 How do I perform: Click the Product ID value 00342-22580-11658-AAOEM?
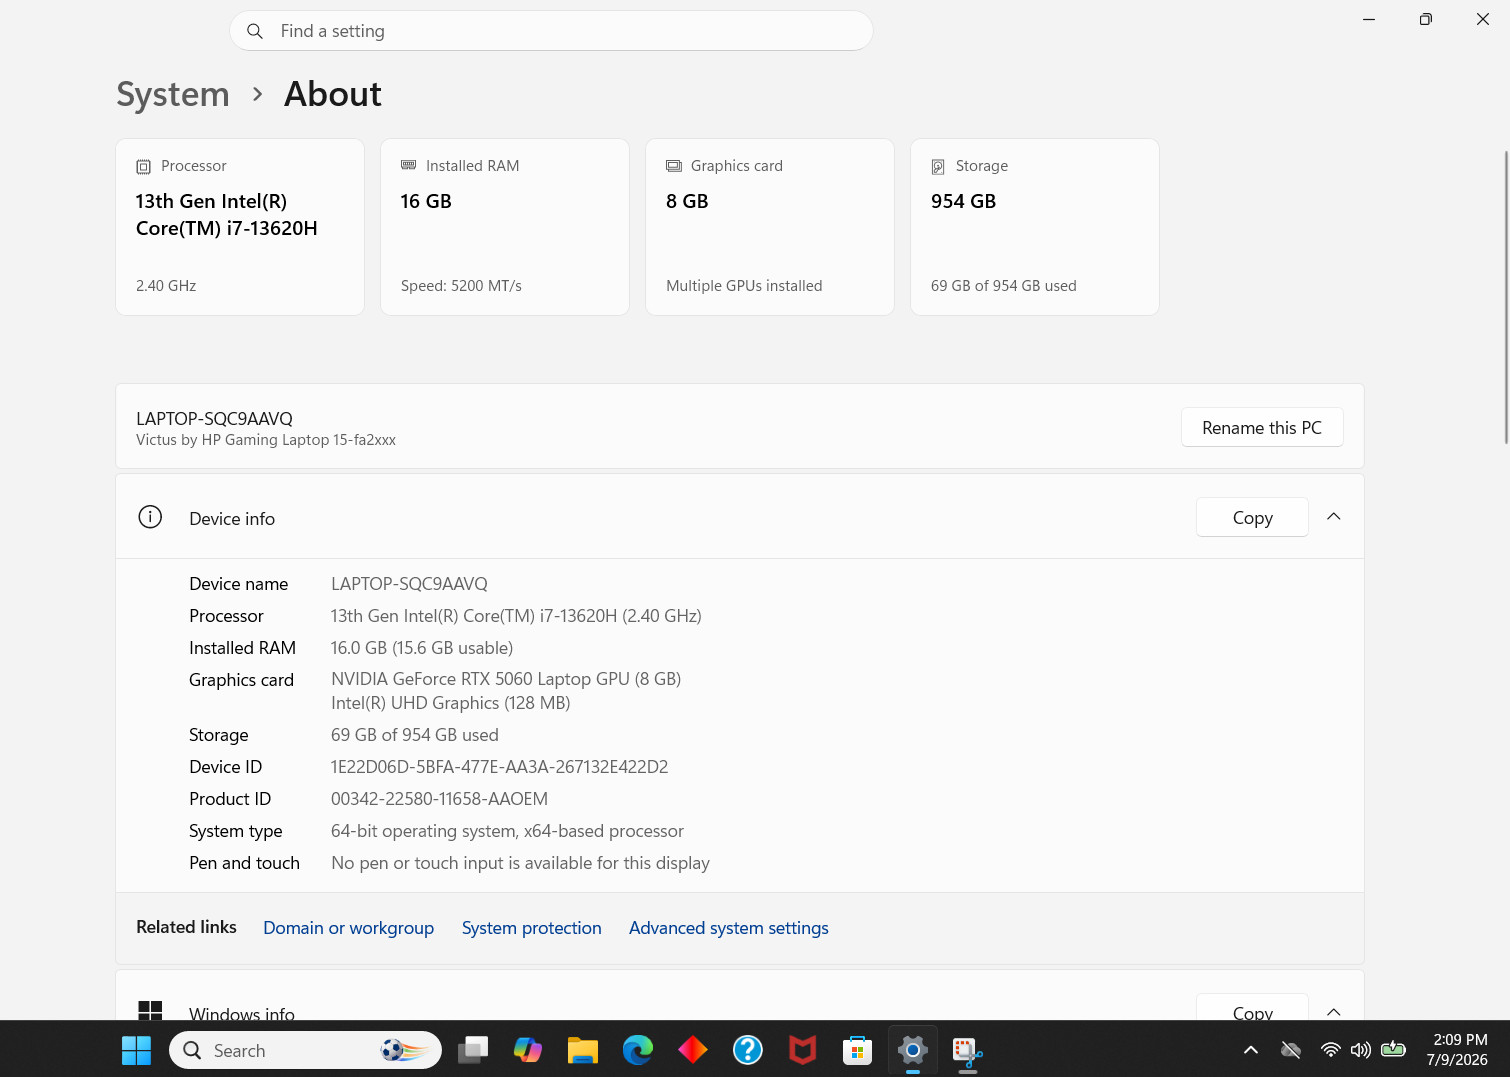(439, 799)
